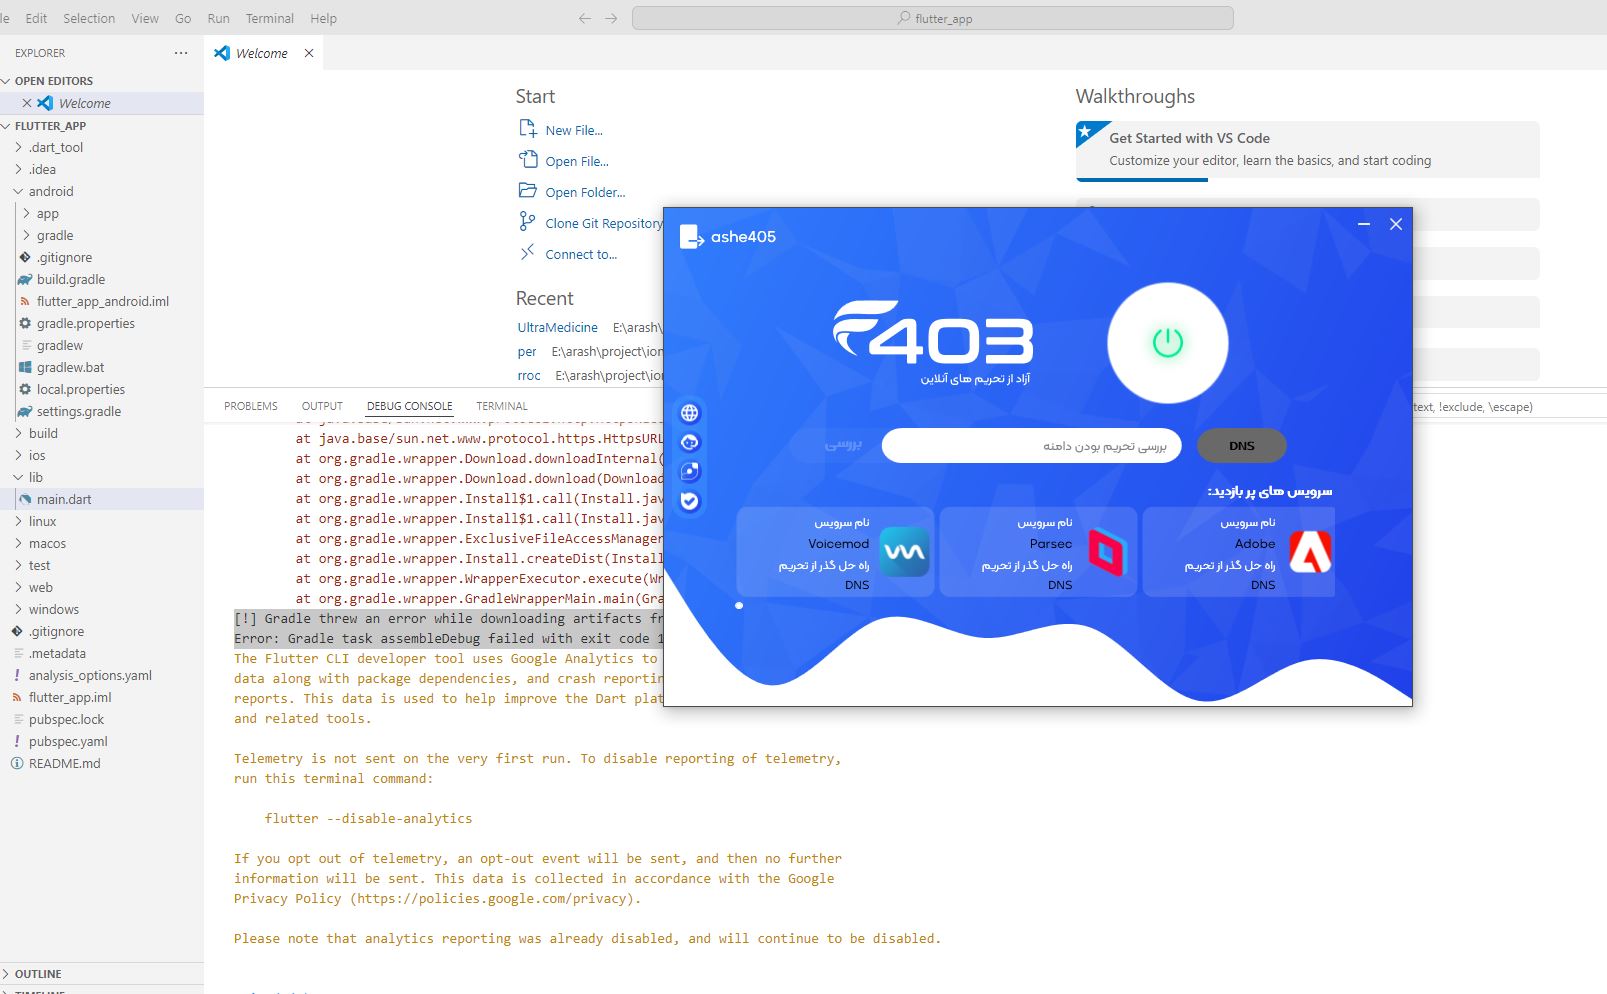Close the 403 window
Viewport: 1607px width, 994px height.
pos(1396,224)
